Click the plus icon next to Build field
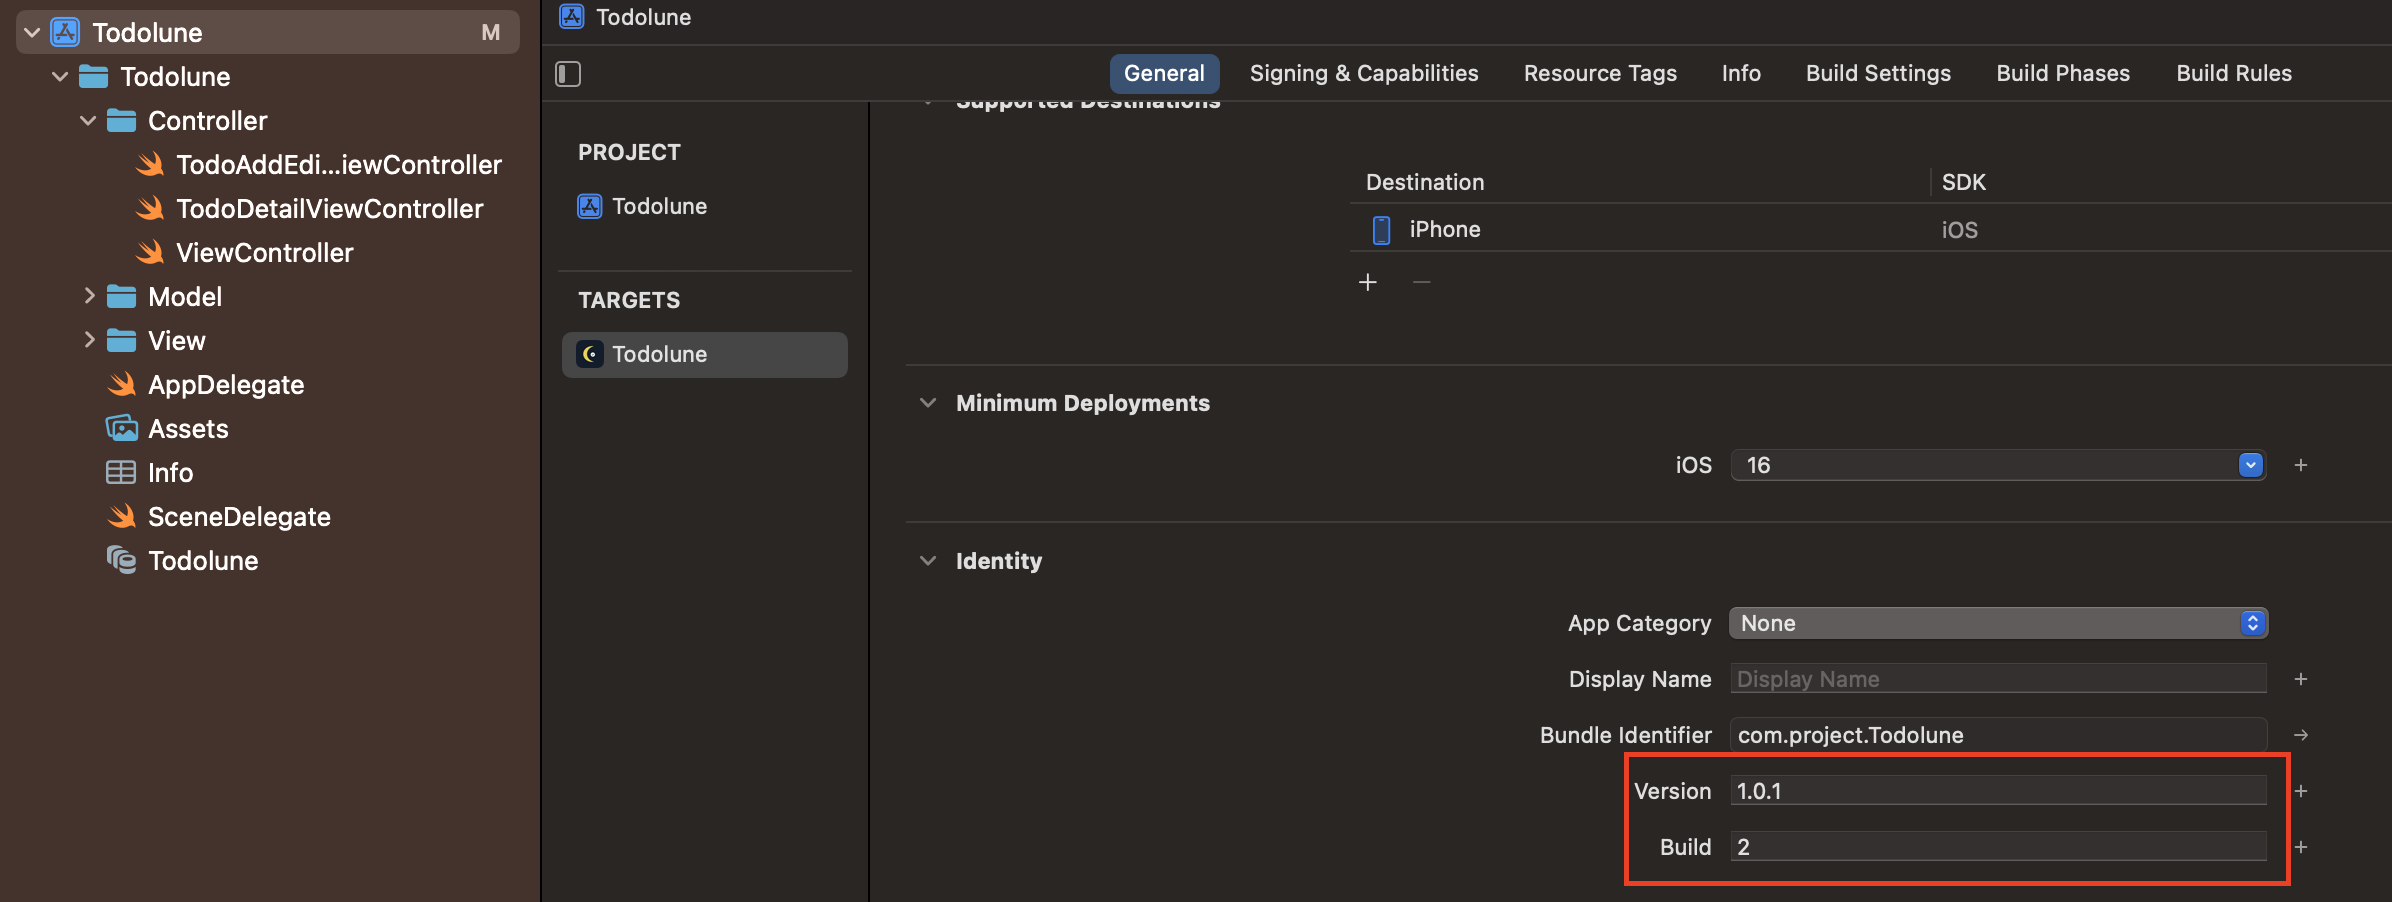Viewport: 2392px width, 902px height. click(x=2301, y=847)
